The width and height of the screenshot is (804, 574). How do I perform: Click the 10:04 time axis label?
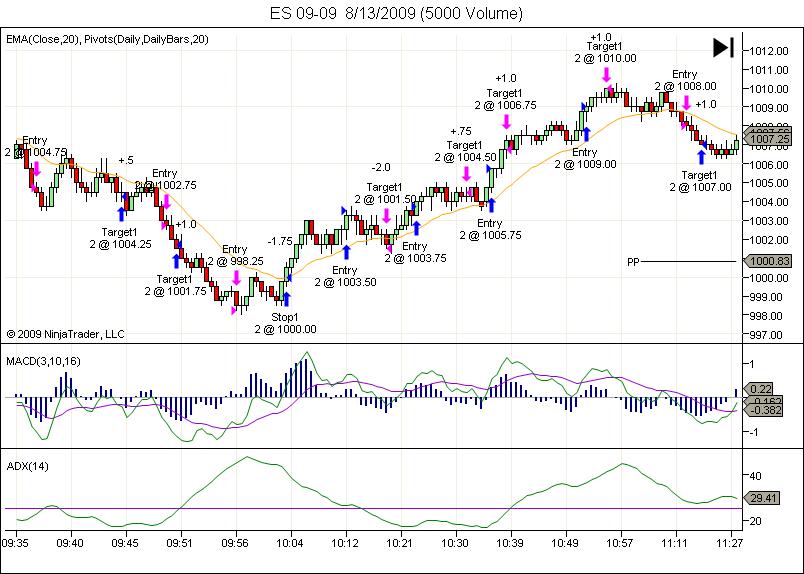[290, 543]
